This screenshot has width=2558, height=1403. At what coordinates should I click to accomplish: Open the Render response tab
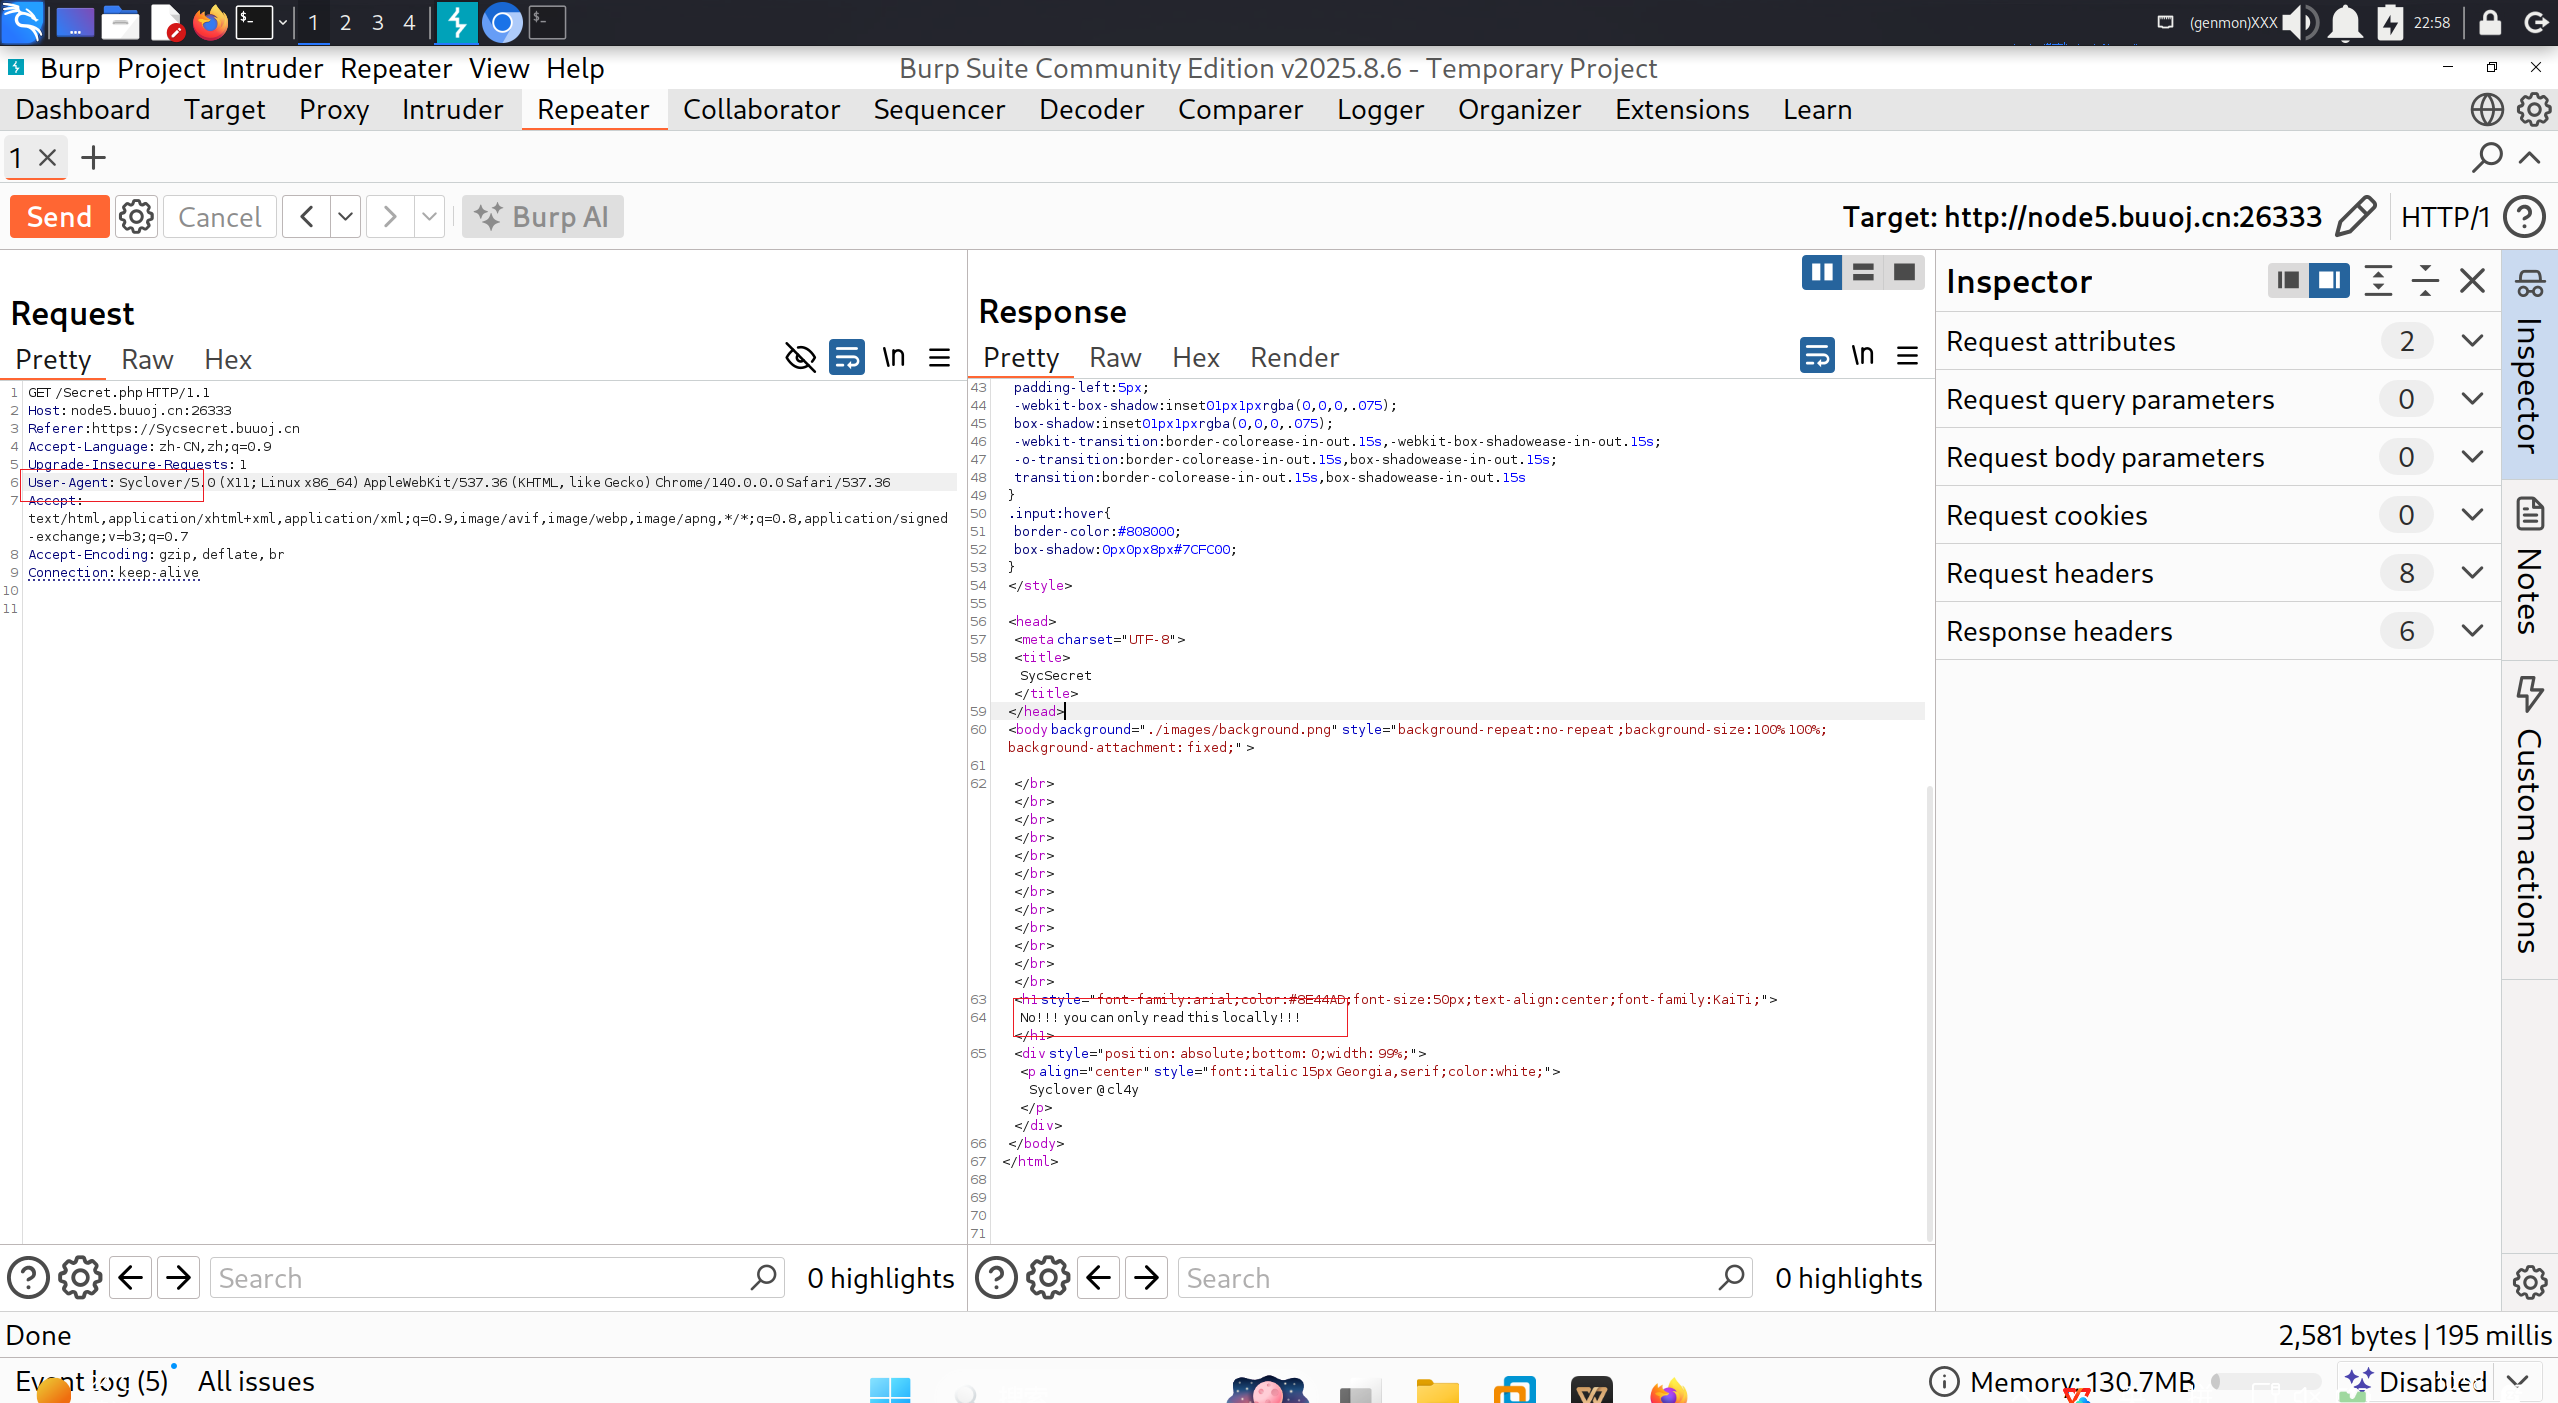pyautogui.click(x=1294, y=358)
